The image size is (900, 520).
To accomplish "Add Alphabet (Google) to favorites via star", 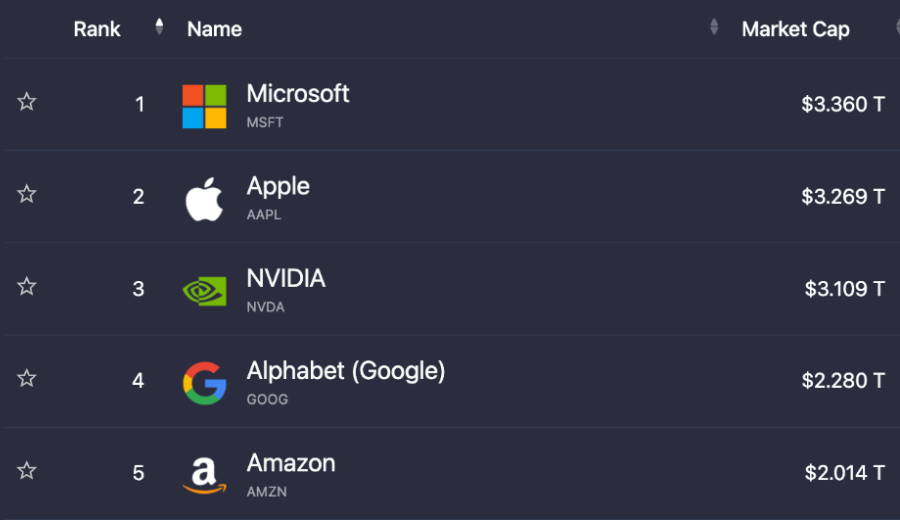I will coord(26,378).
